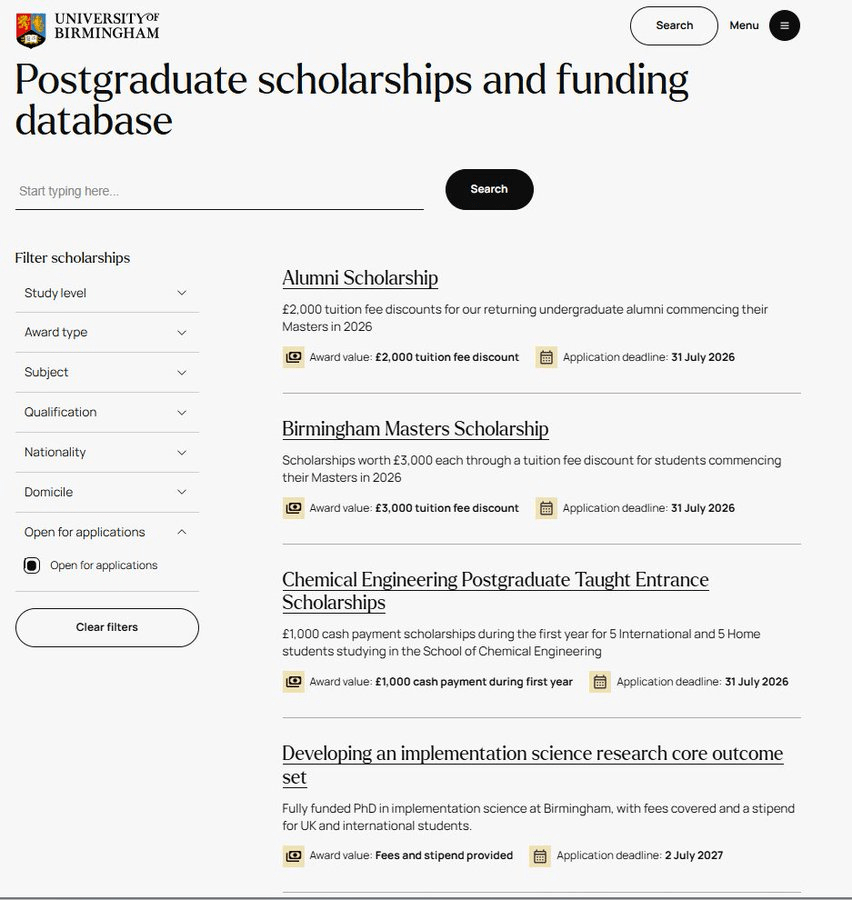This screenshot has width=852, height=900.
Task: Uncheck the Open for applications checkbox
Action: tap(32, 565)
